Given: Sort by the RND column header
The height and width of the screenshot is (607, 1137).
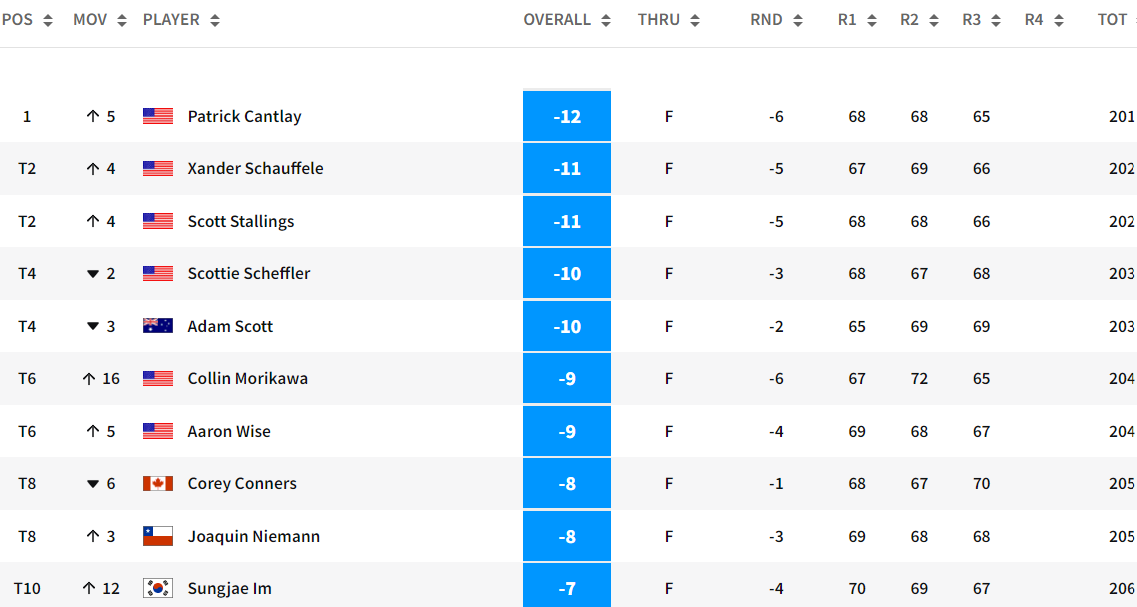Looking at the screenshot, I should pos(776,20).
